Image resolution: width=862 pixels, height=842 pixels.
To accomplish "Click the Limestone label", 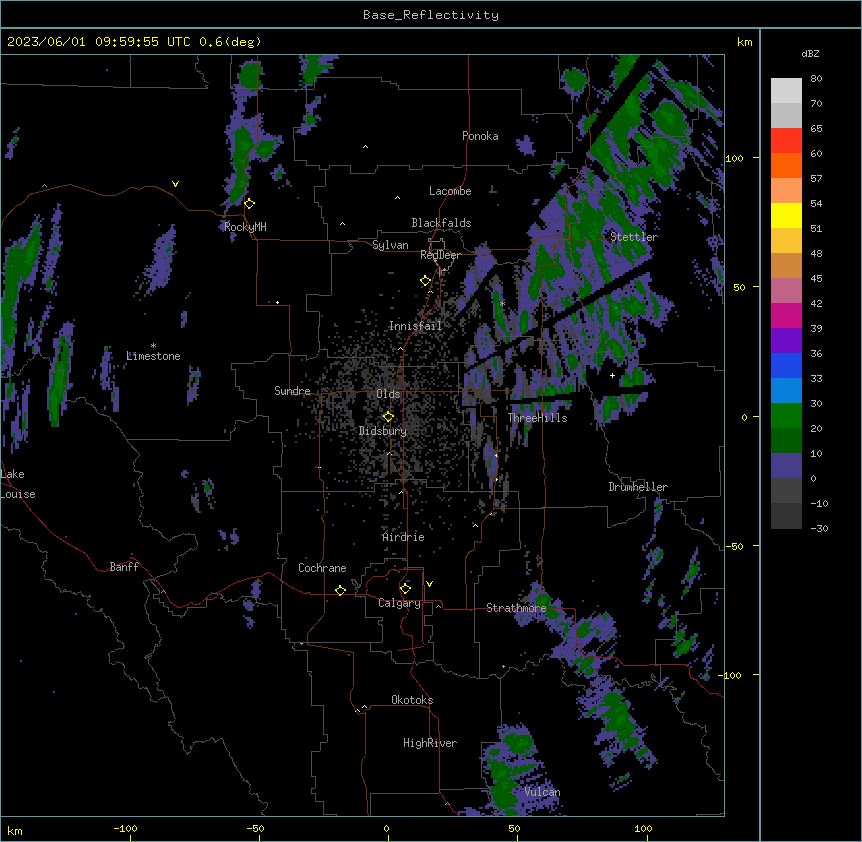I will coord(153,356).
